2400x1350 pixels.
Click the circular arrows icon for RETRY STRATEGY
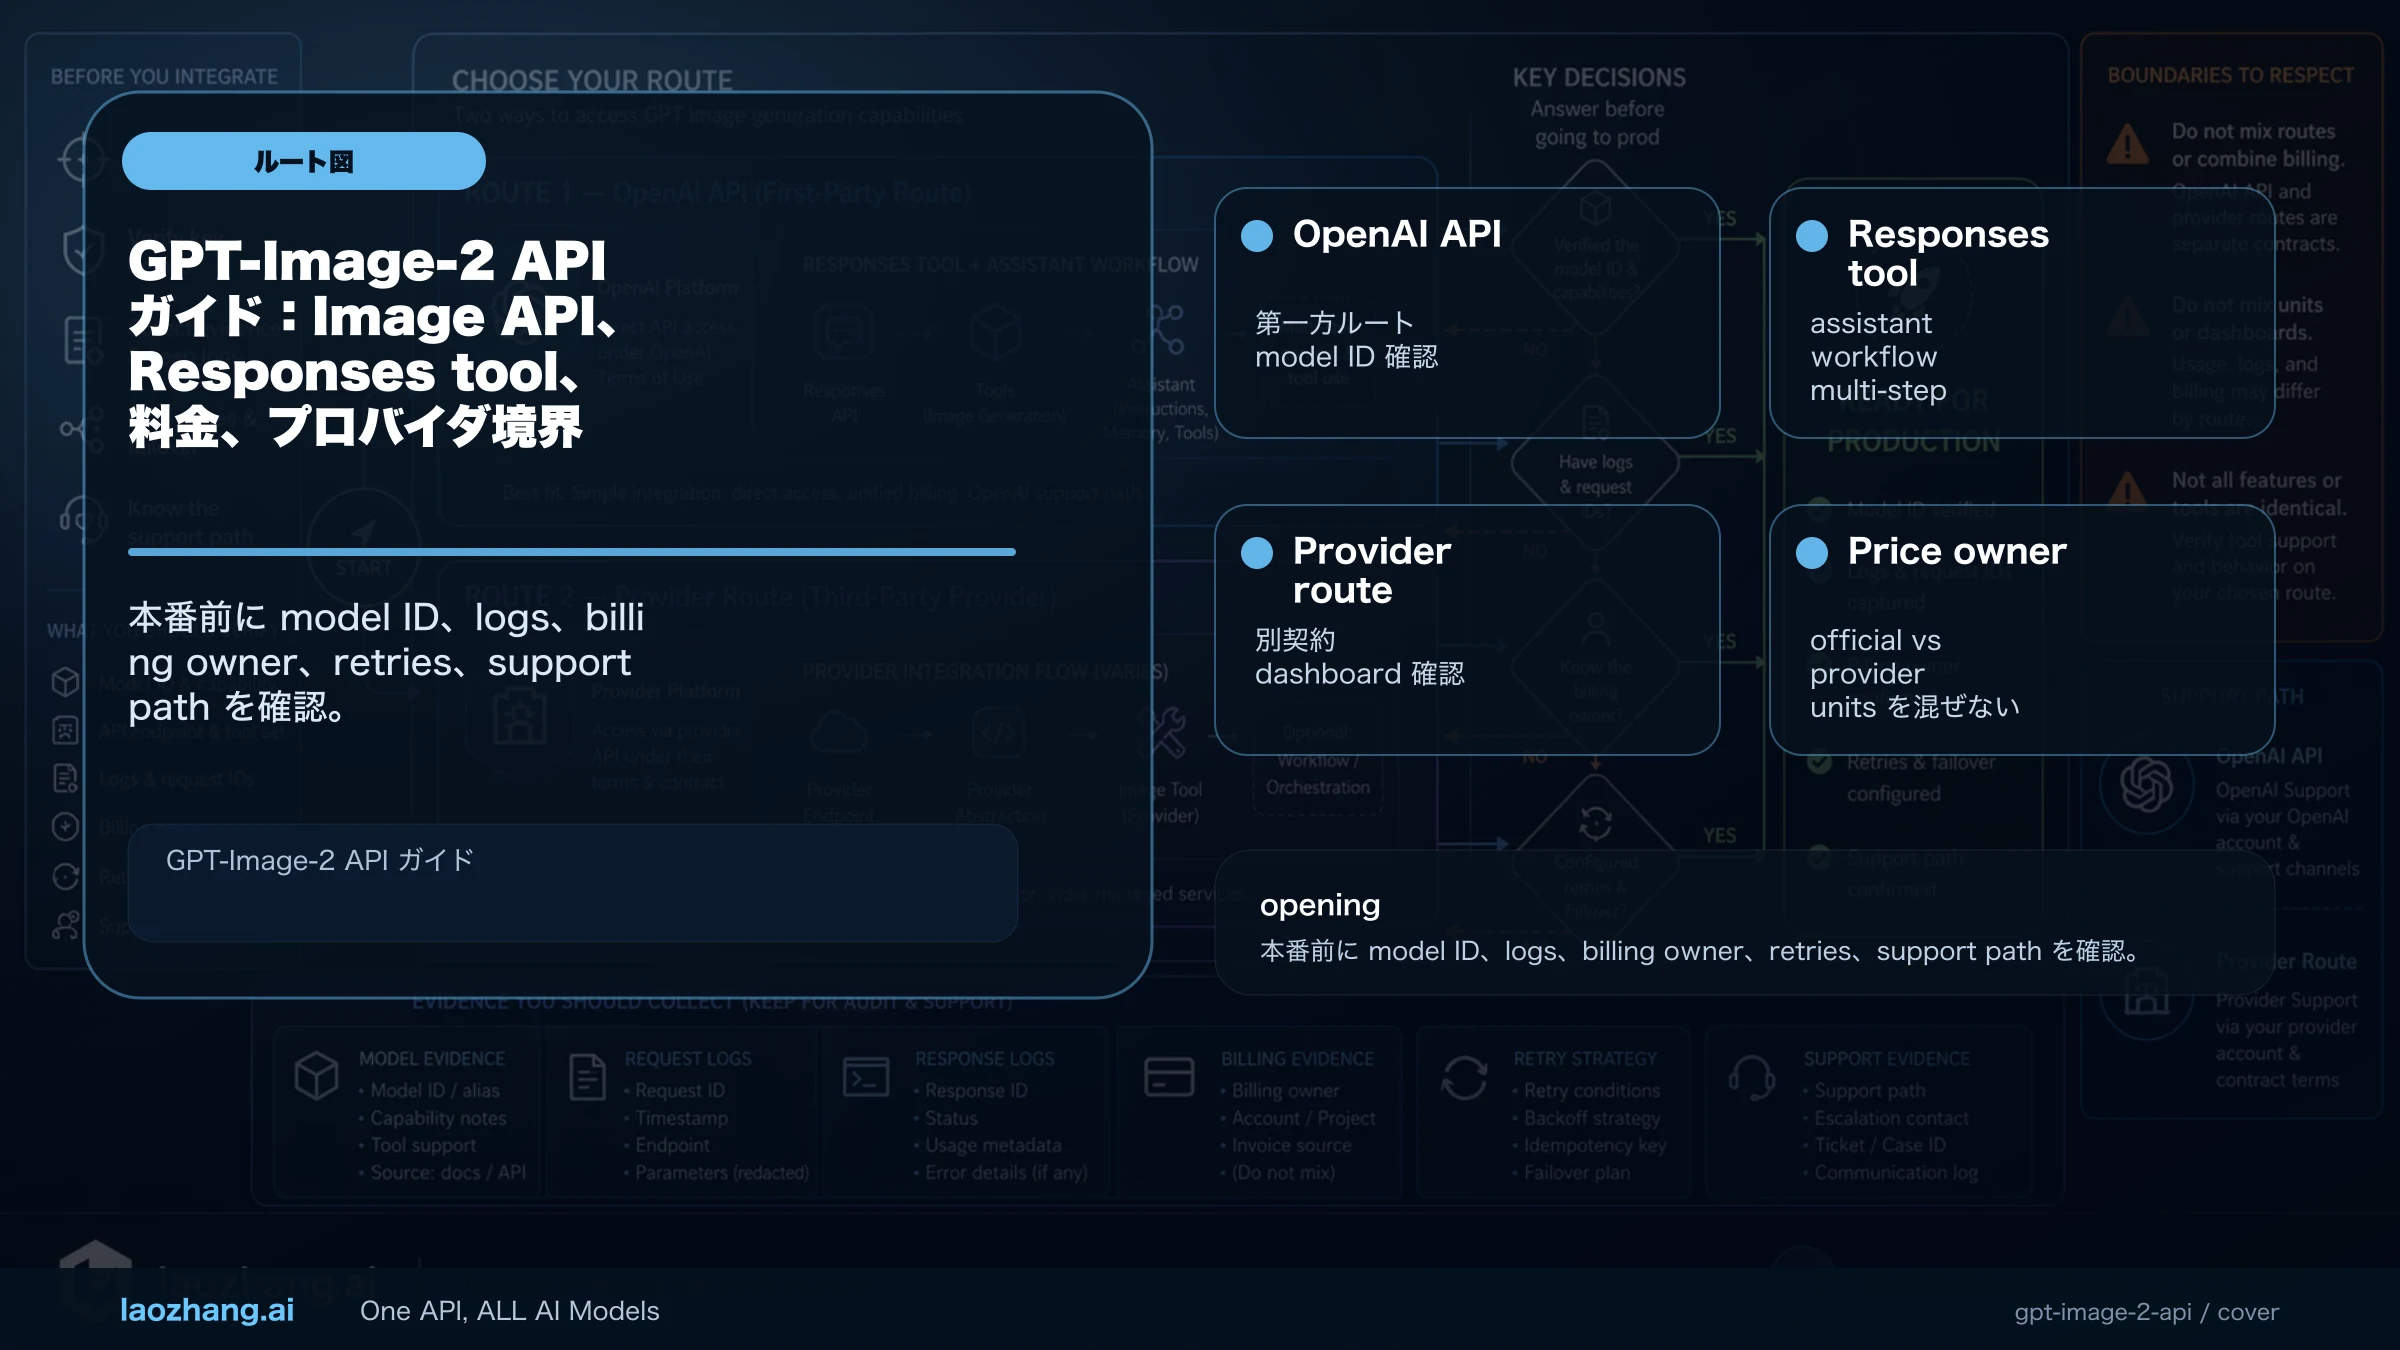[1467, 1077]
